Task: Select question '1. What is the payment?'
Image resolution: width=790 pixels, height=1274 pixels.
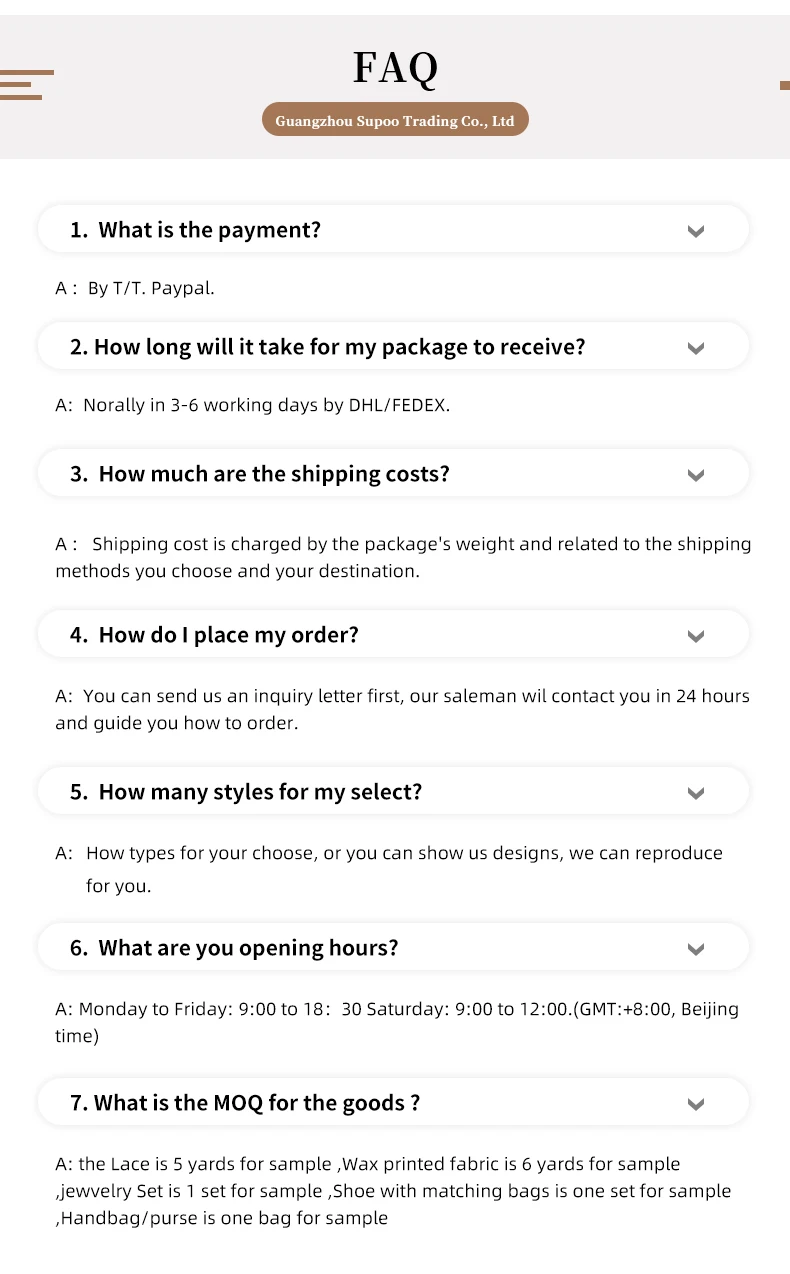Action: tap(196, 230)
